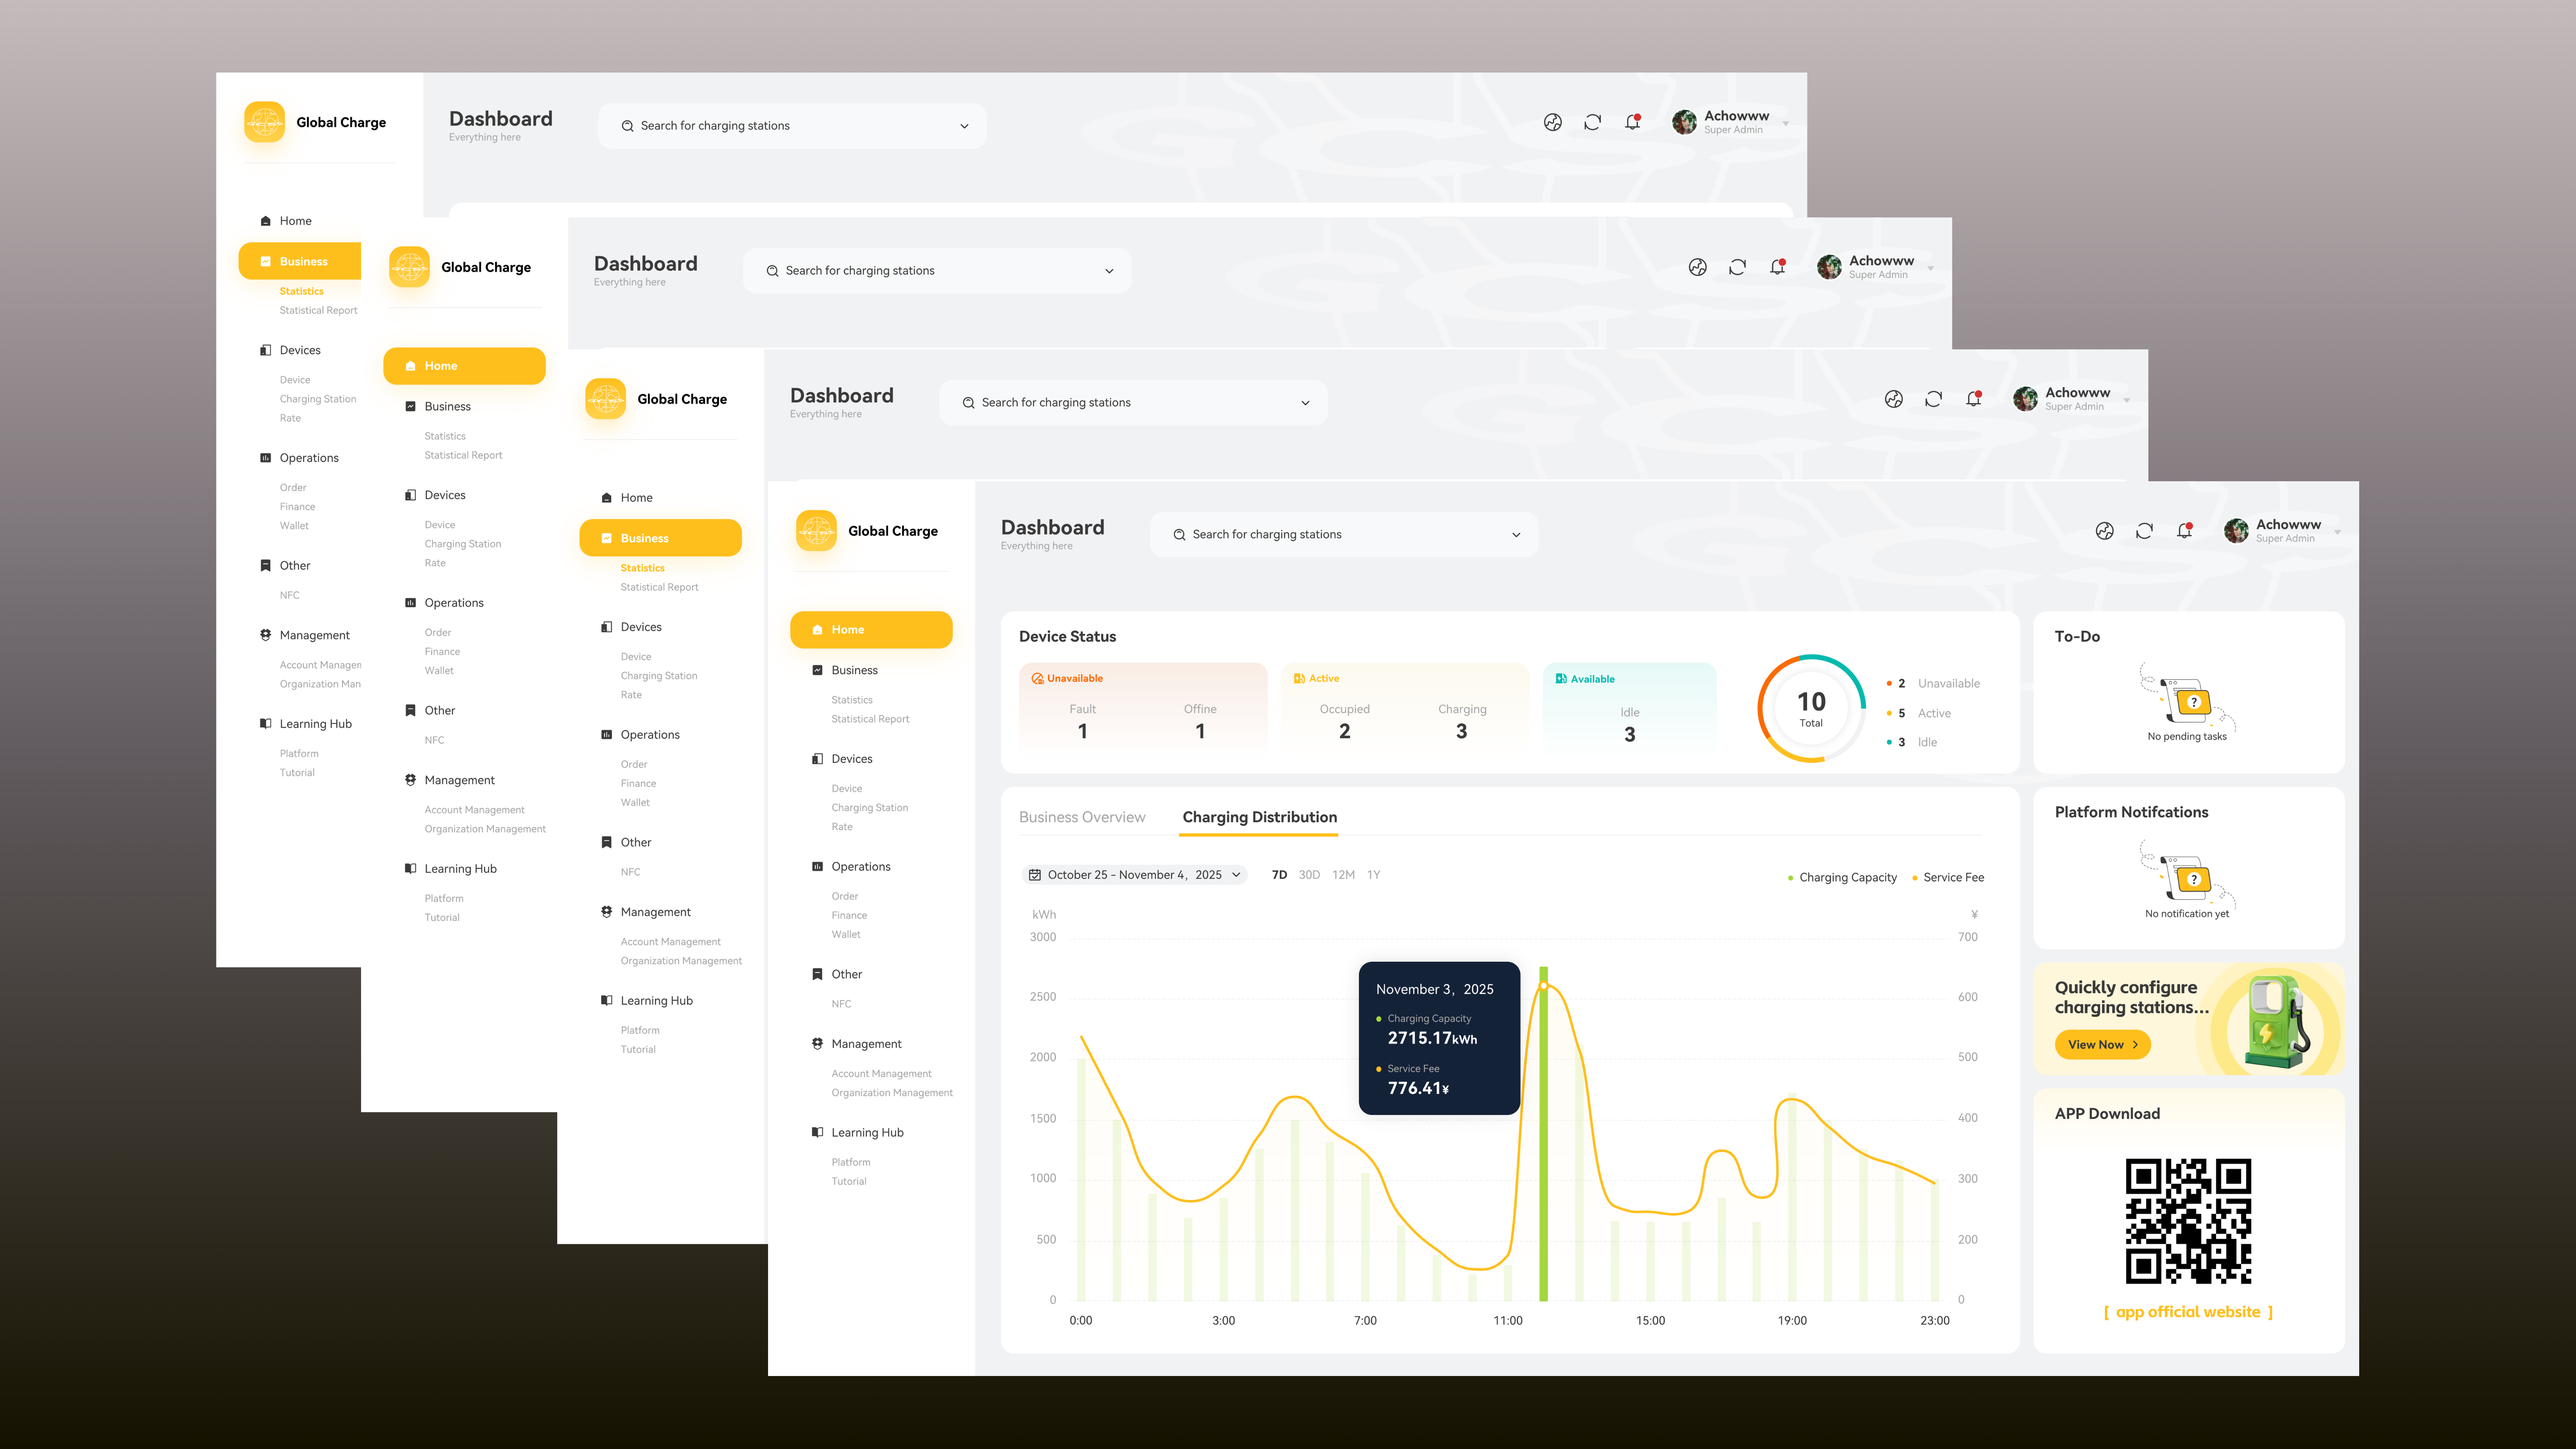This screenshot has width=2576, height=1449.
Task: Click the calendar icon beside the date range
Action: 1035,875
